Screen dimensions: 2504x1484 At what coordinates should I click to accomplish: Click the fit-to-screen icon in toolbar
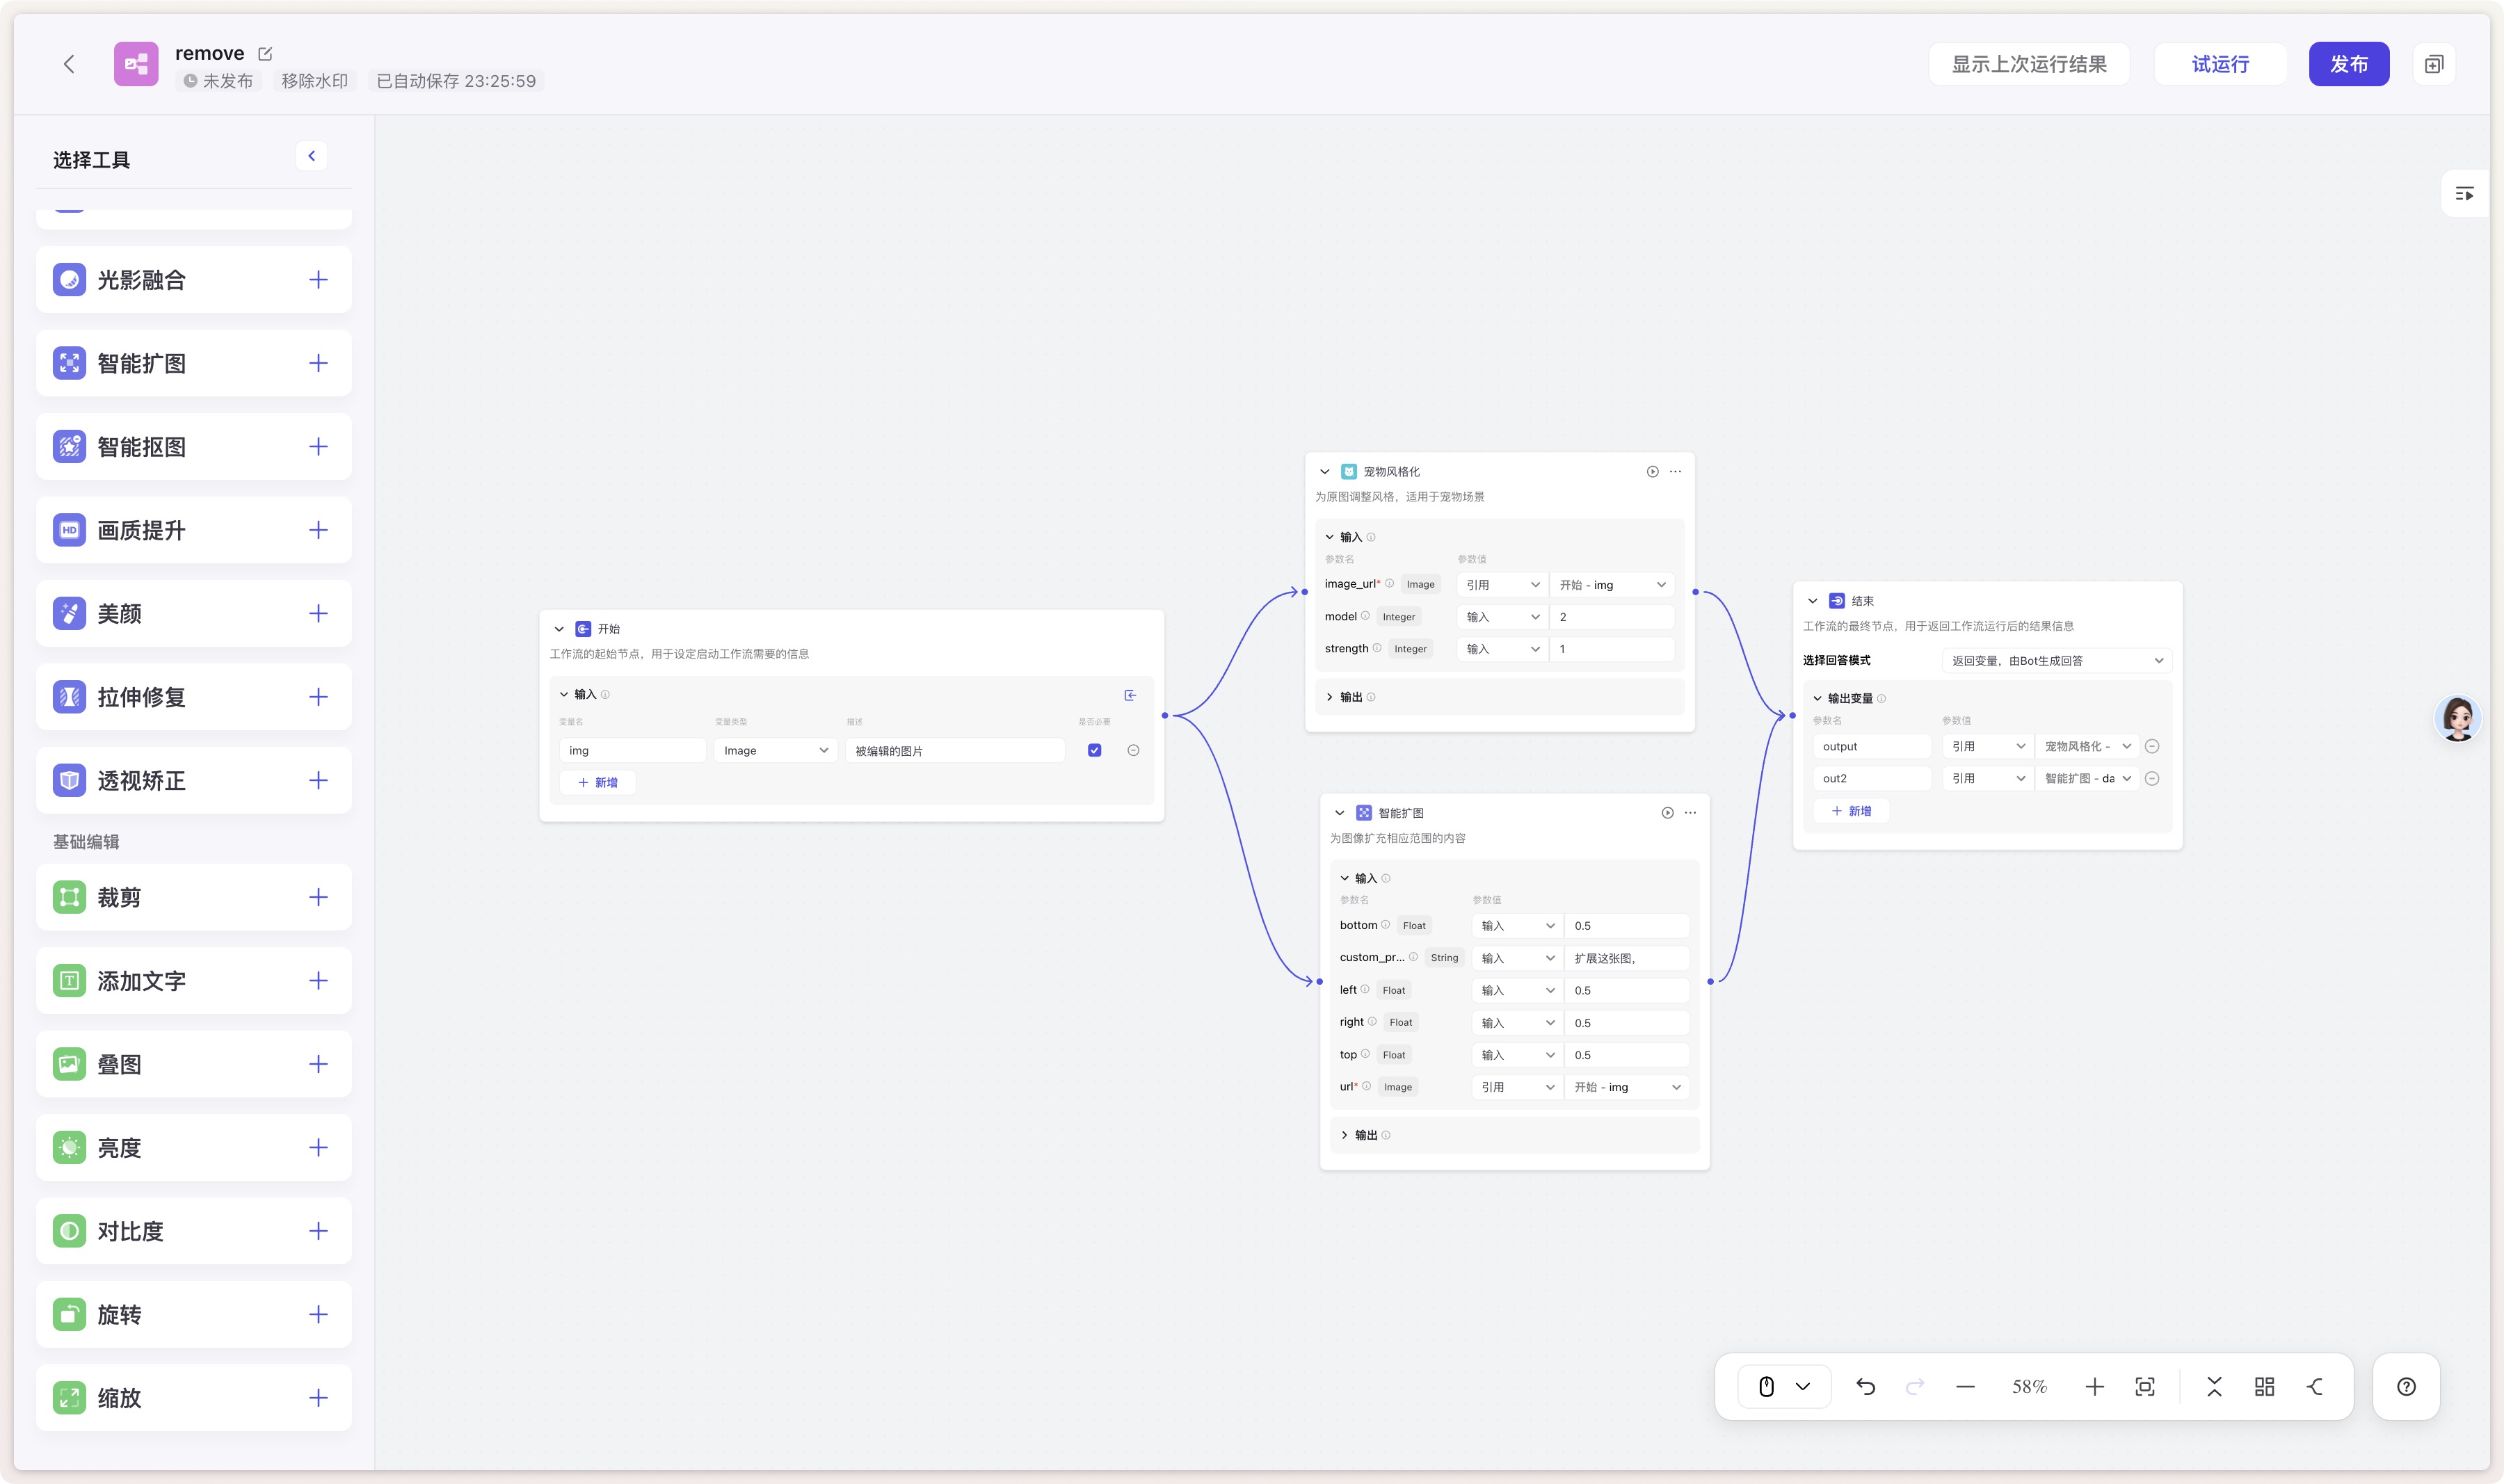pyautogui.click(x=2144, y=1386)
